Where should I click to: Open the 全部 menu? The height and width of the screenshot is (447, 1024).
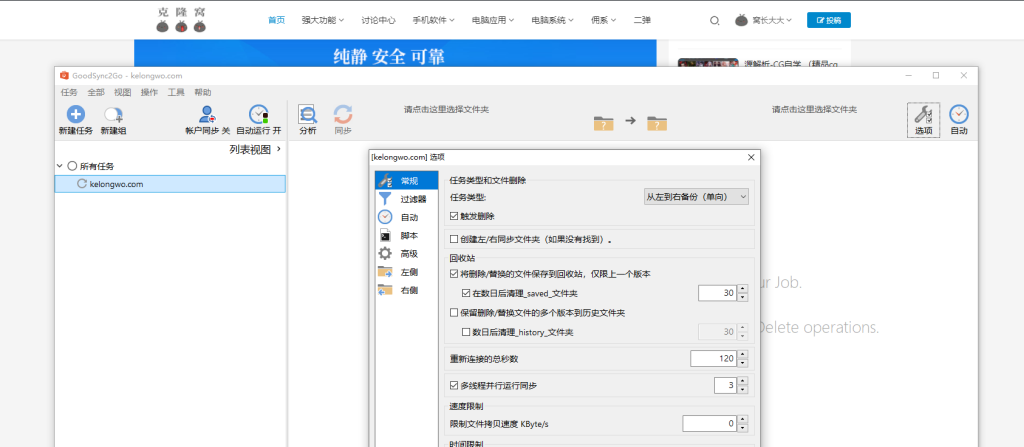[x=95, y=92]
